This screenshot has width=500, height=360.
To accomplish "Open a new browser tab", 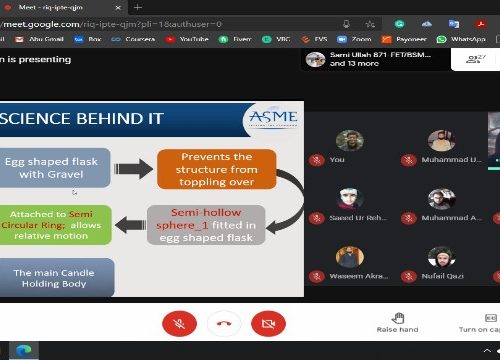I will 138,7.
